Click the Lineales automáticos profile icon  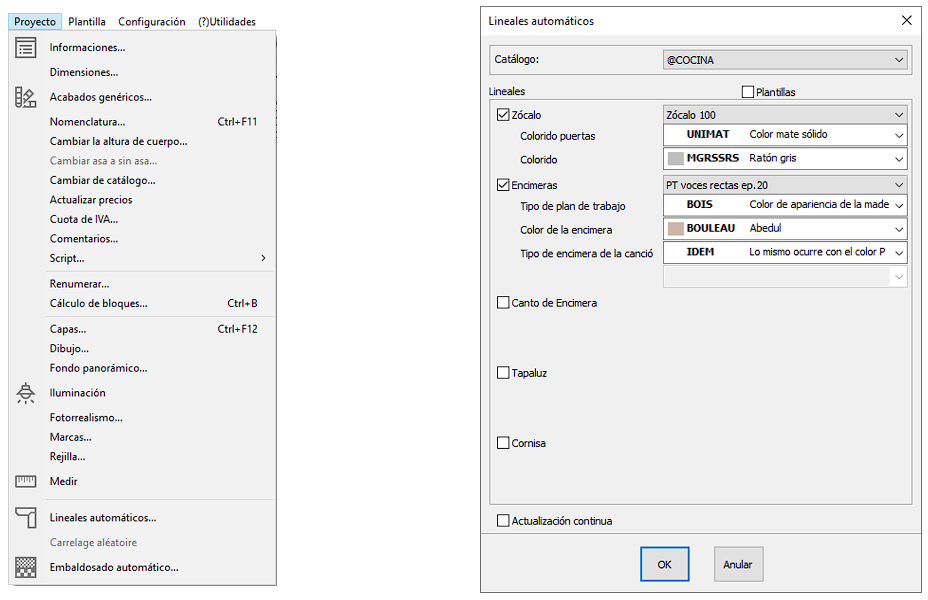(26, 518)
